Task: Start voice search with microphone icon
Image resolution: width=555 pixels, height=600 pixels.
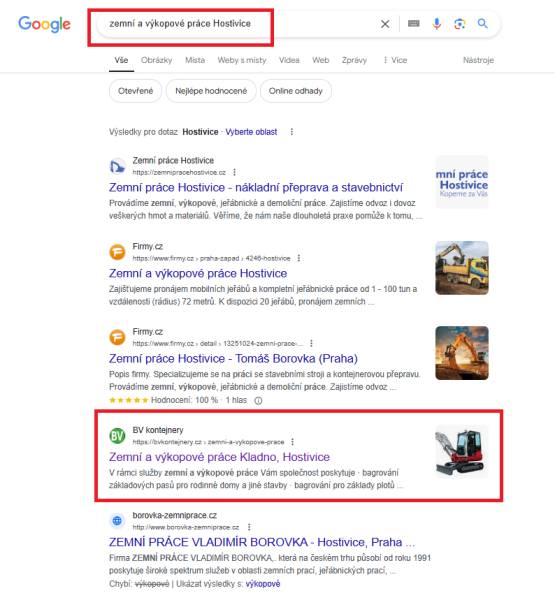Action: pos(437,24)
